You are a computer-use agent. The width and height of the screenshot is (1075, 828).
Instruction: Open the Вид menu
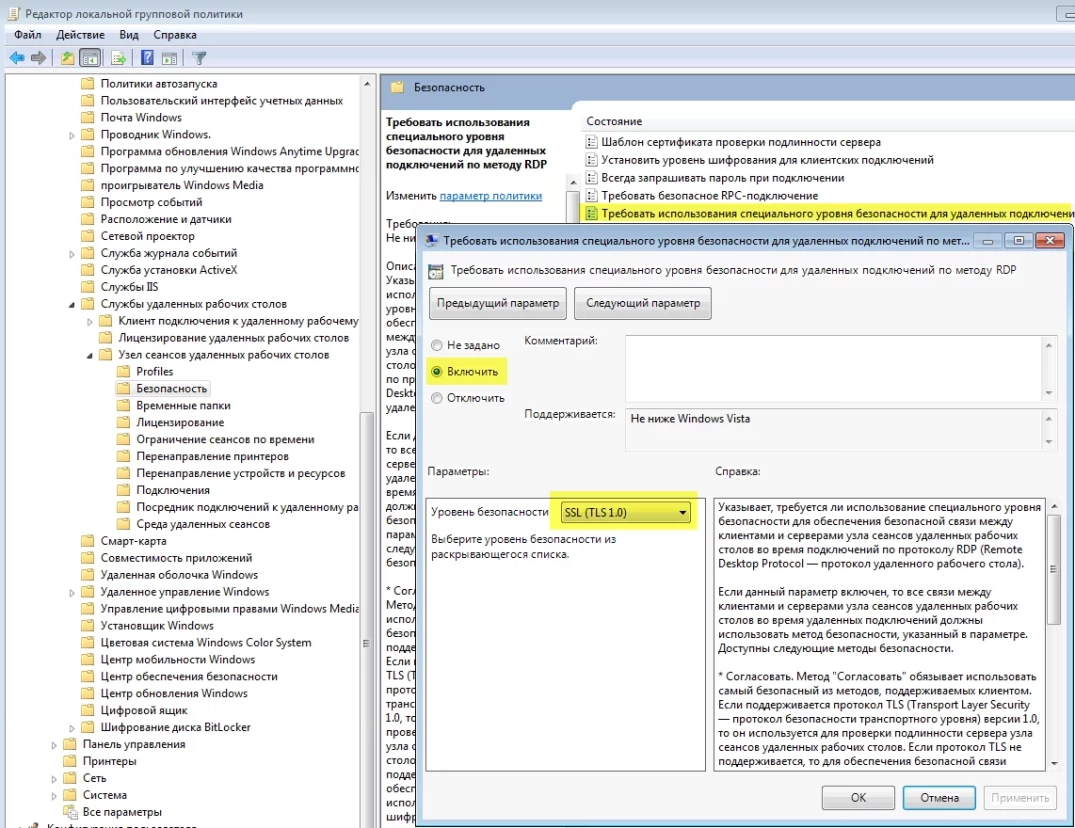pos(128,35)
